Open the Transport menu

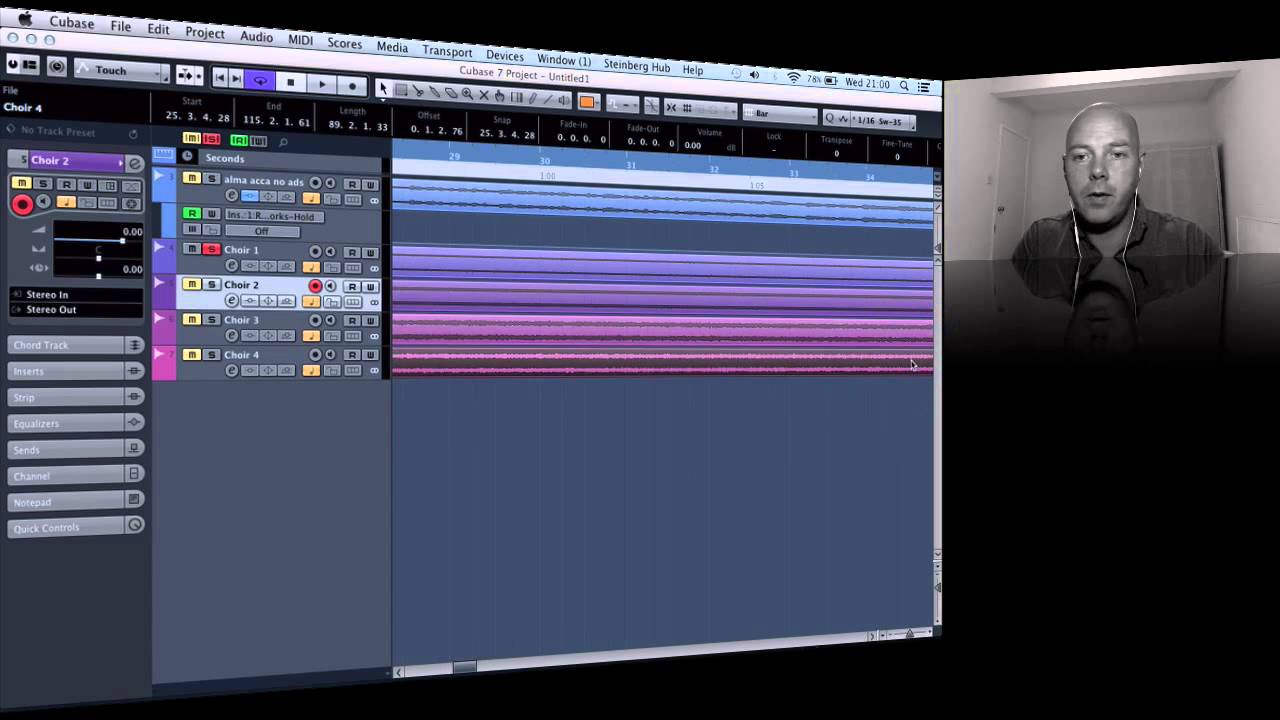(447, 51)
